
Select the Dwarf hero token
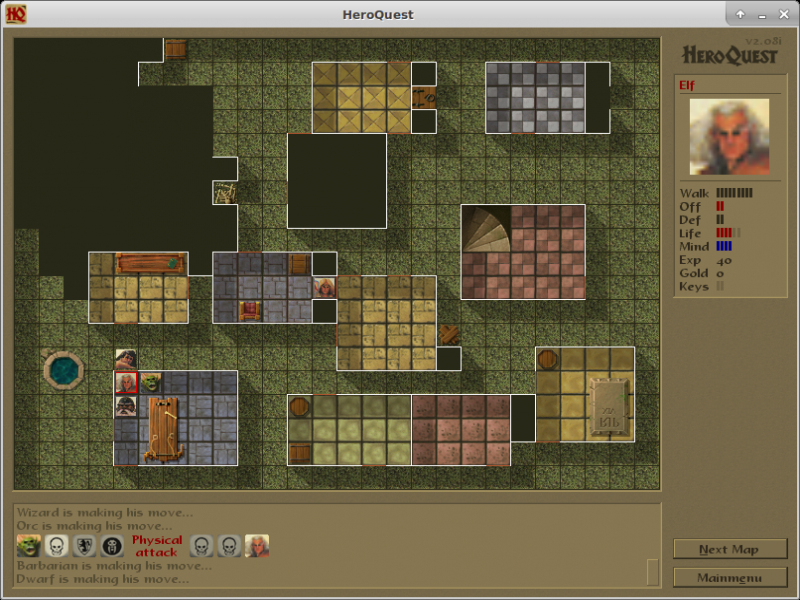pyautogui.click(x=126, y=406)
